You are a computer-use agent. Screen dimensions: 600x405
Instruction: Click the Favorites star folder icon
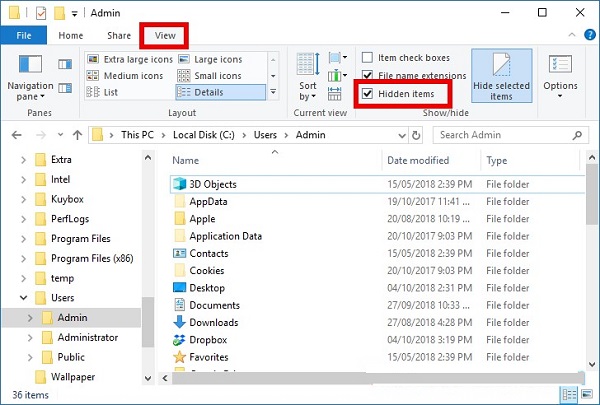[179, 357]
